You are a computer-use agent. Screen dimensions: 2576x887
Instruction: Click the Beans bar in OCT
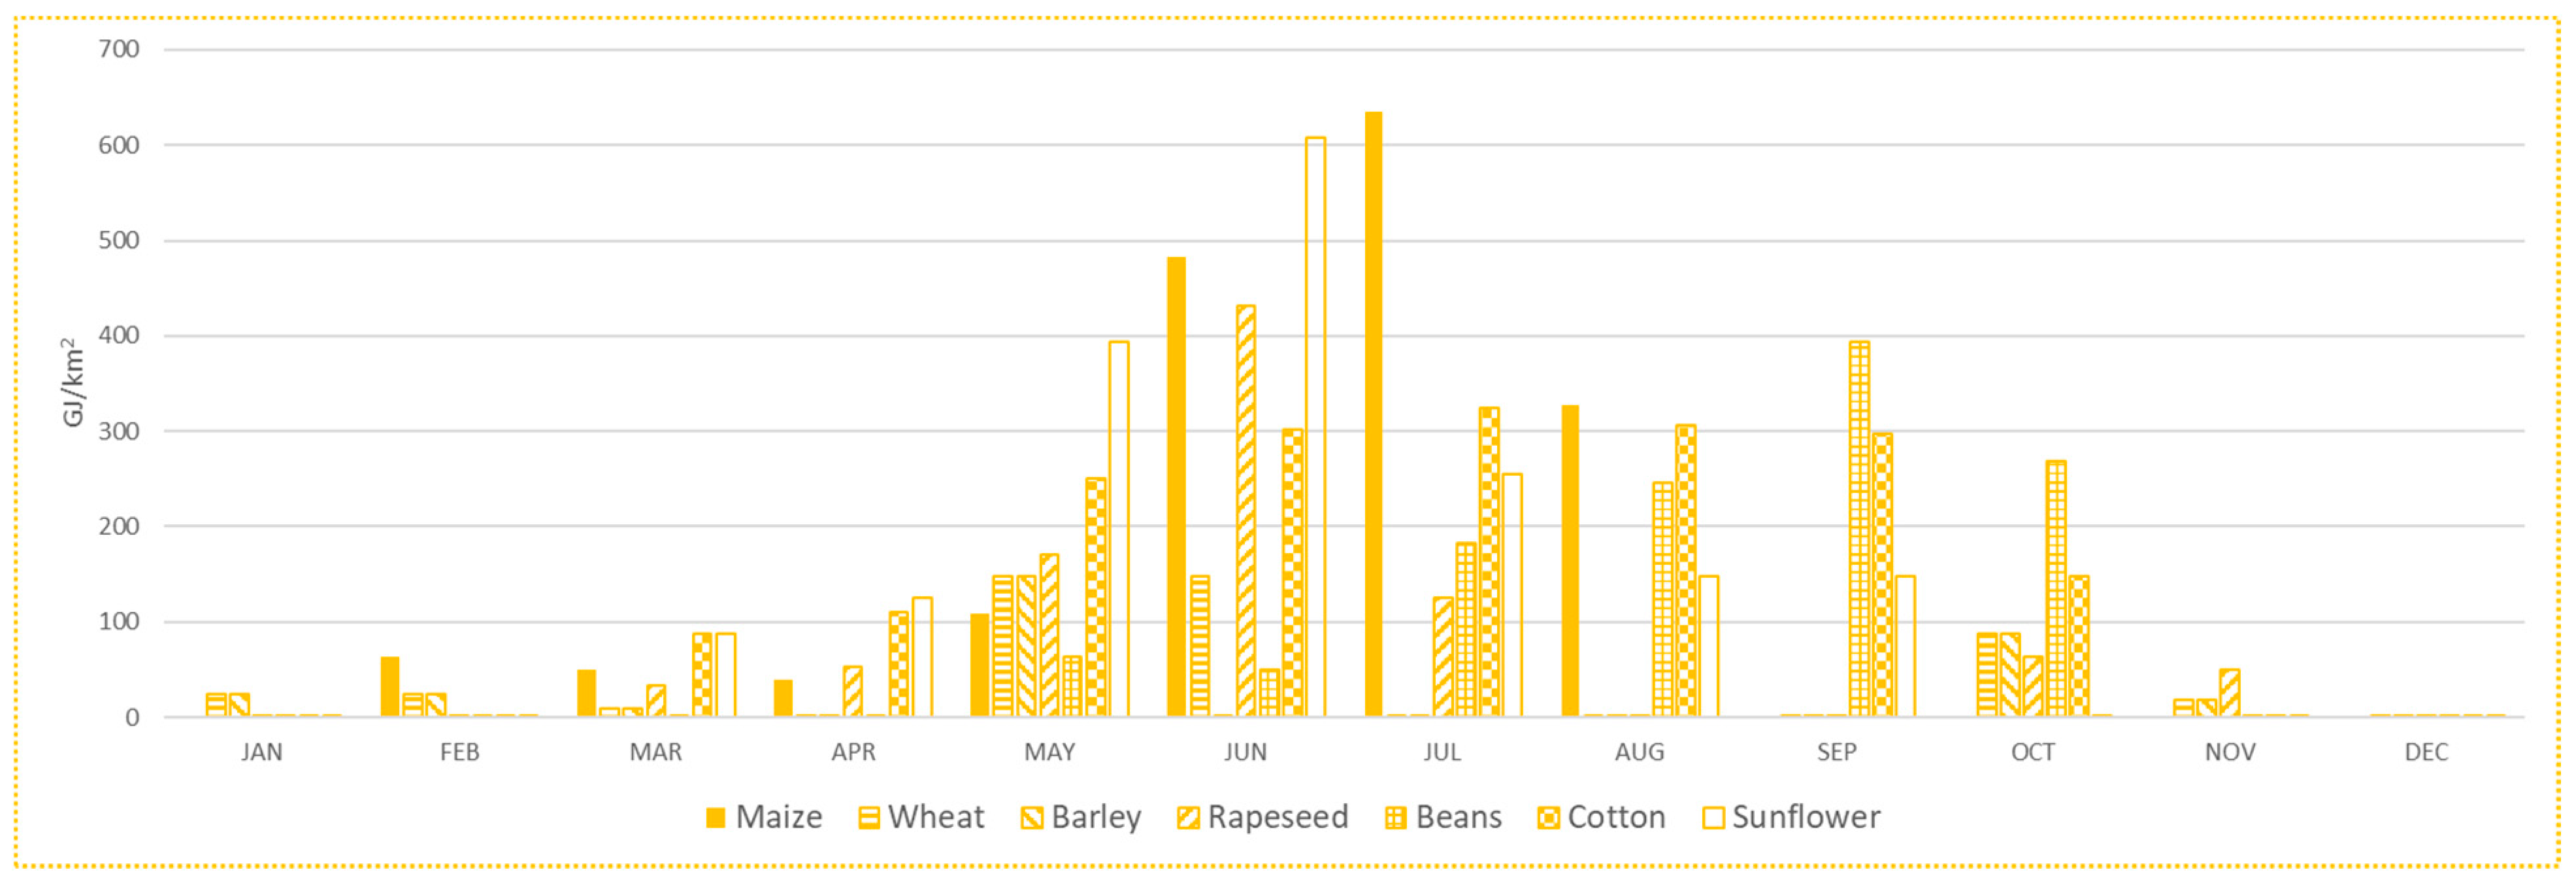tap(2056, 589)
